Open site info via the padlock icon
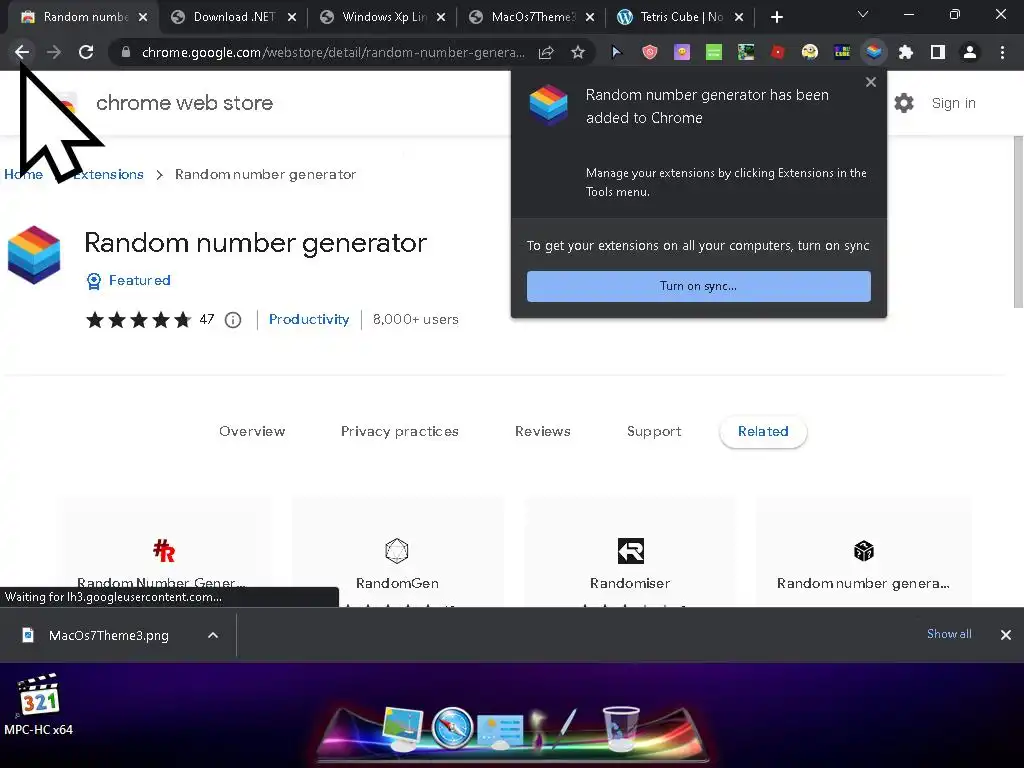 tap(126, 52)
